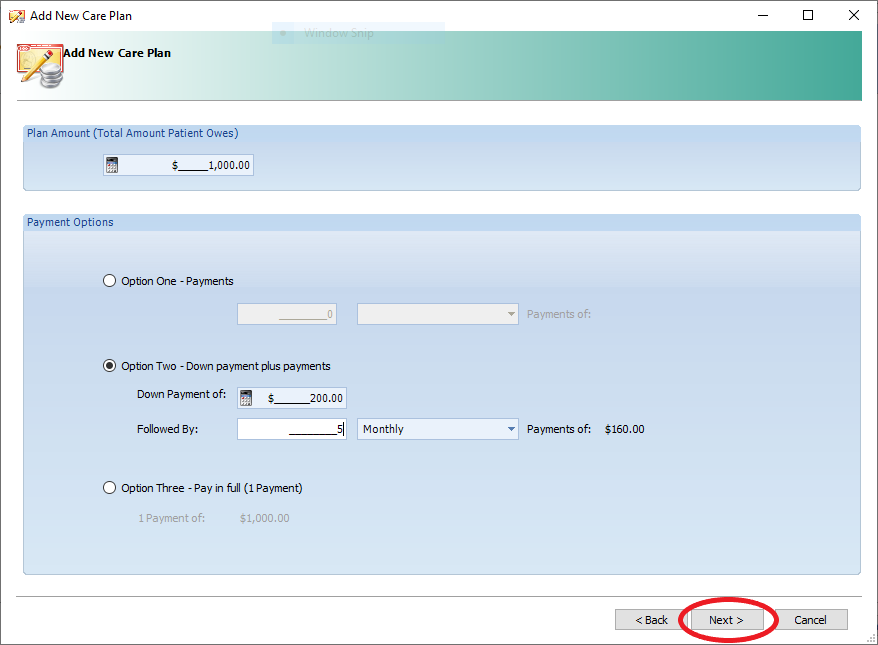This screenshot has height=645, width=878.
Task: Open the calculator in the Down Payment field
Action: click(246, 398)
